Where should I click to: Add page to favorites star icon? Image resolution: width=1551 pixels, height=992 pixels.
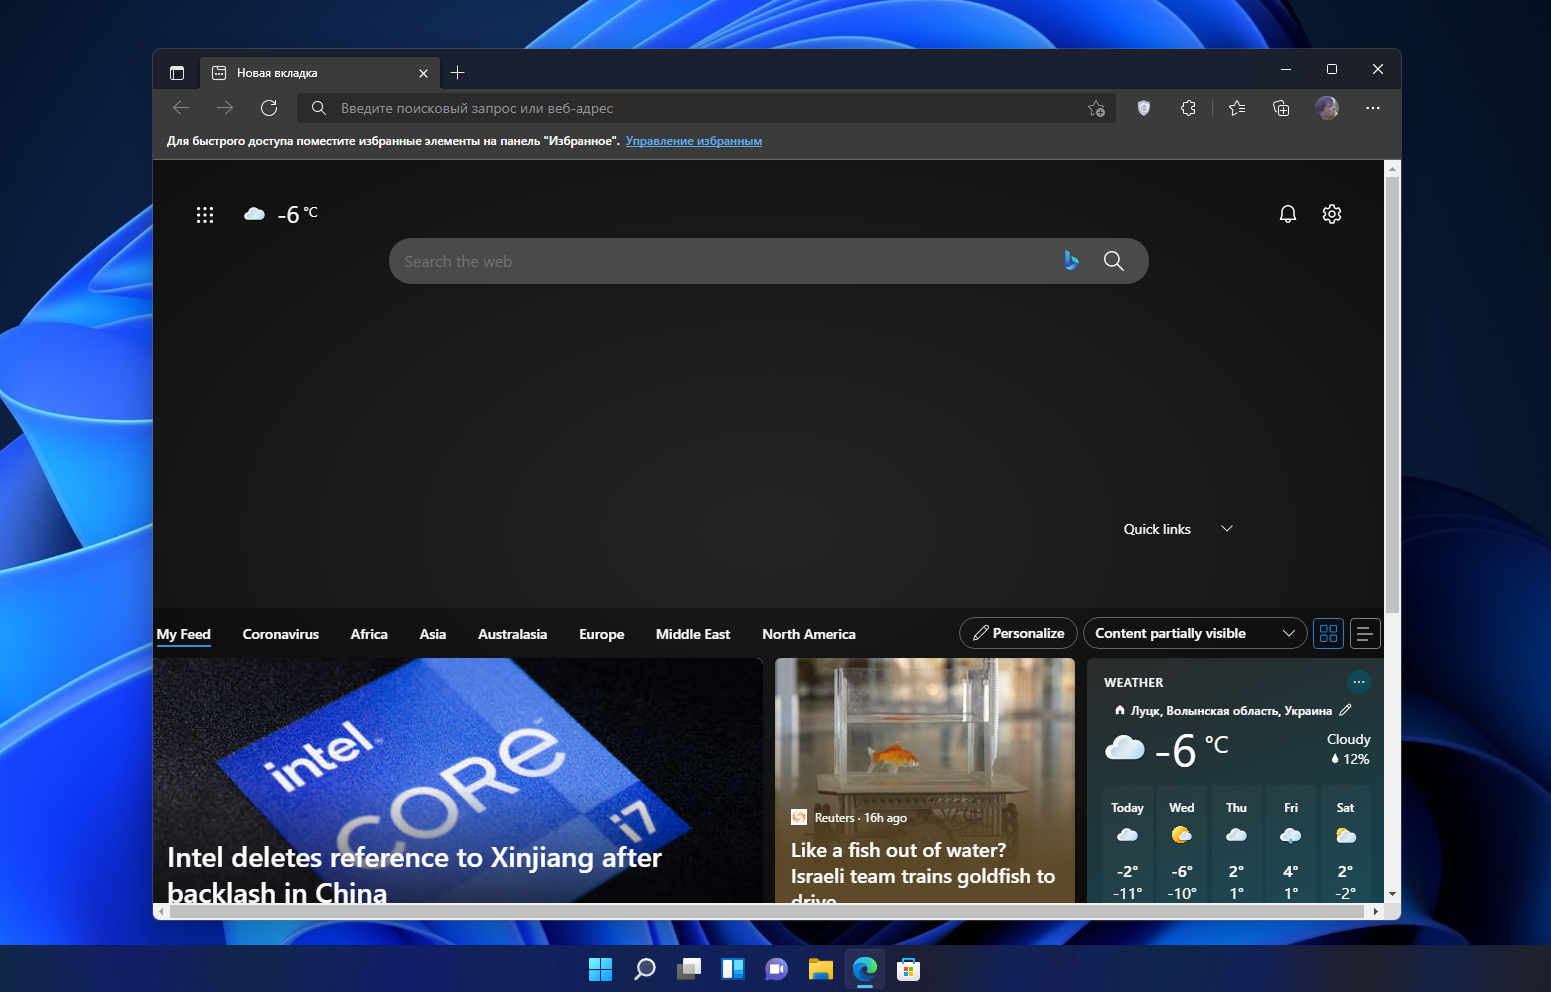[1096, 108]
